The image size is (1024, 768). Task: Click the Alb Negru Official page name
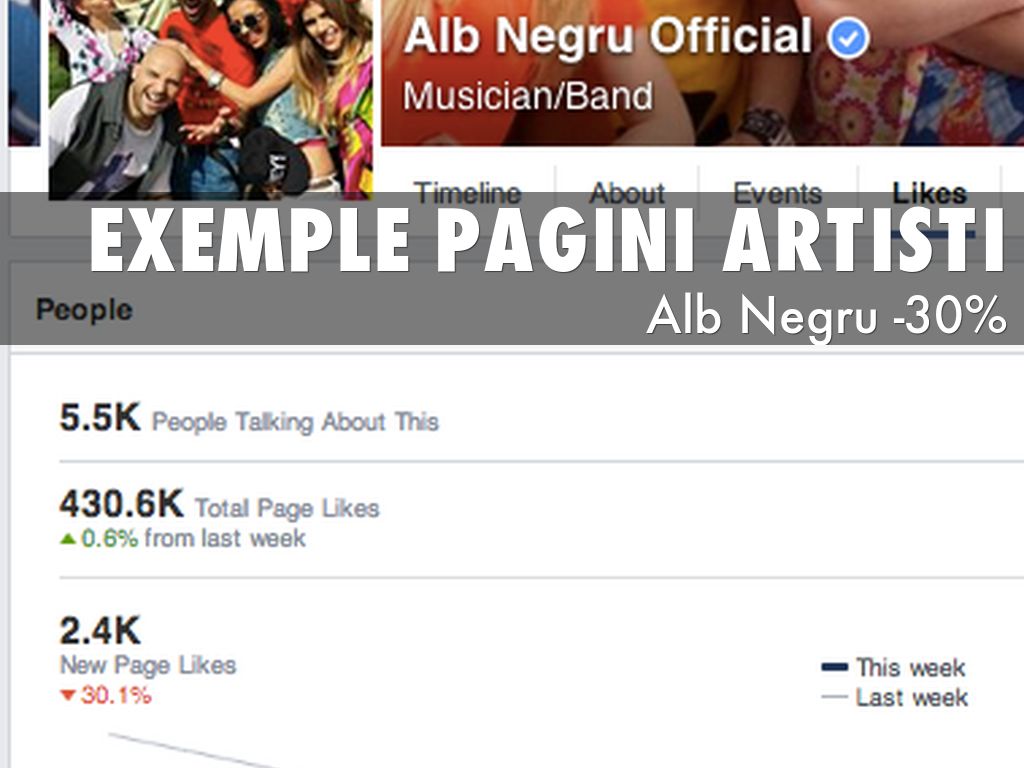click(x=607, y=36)
